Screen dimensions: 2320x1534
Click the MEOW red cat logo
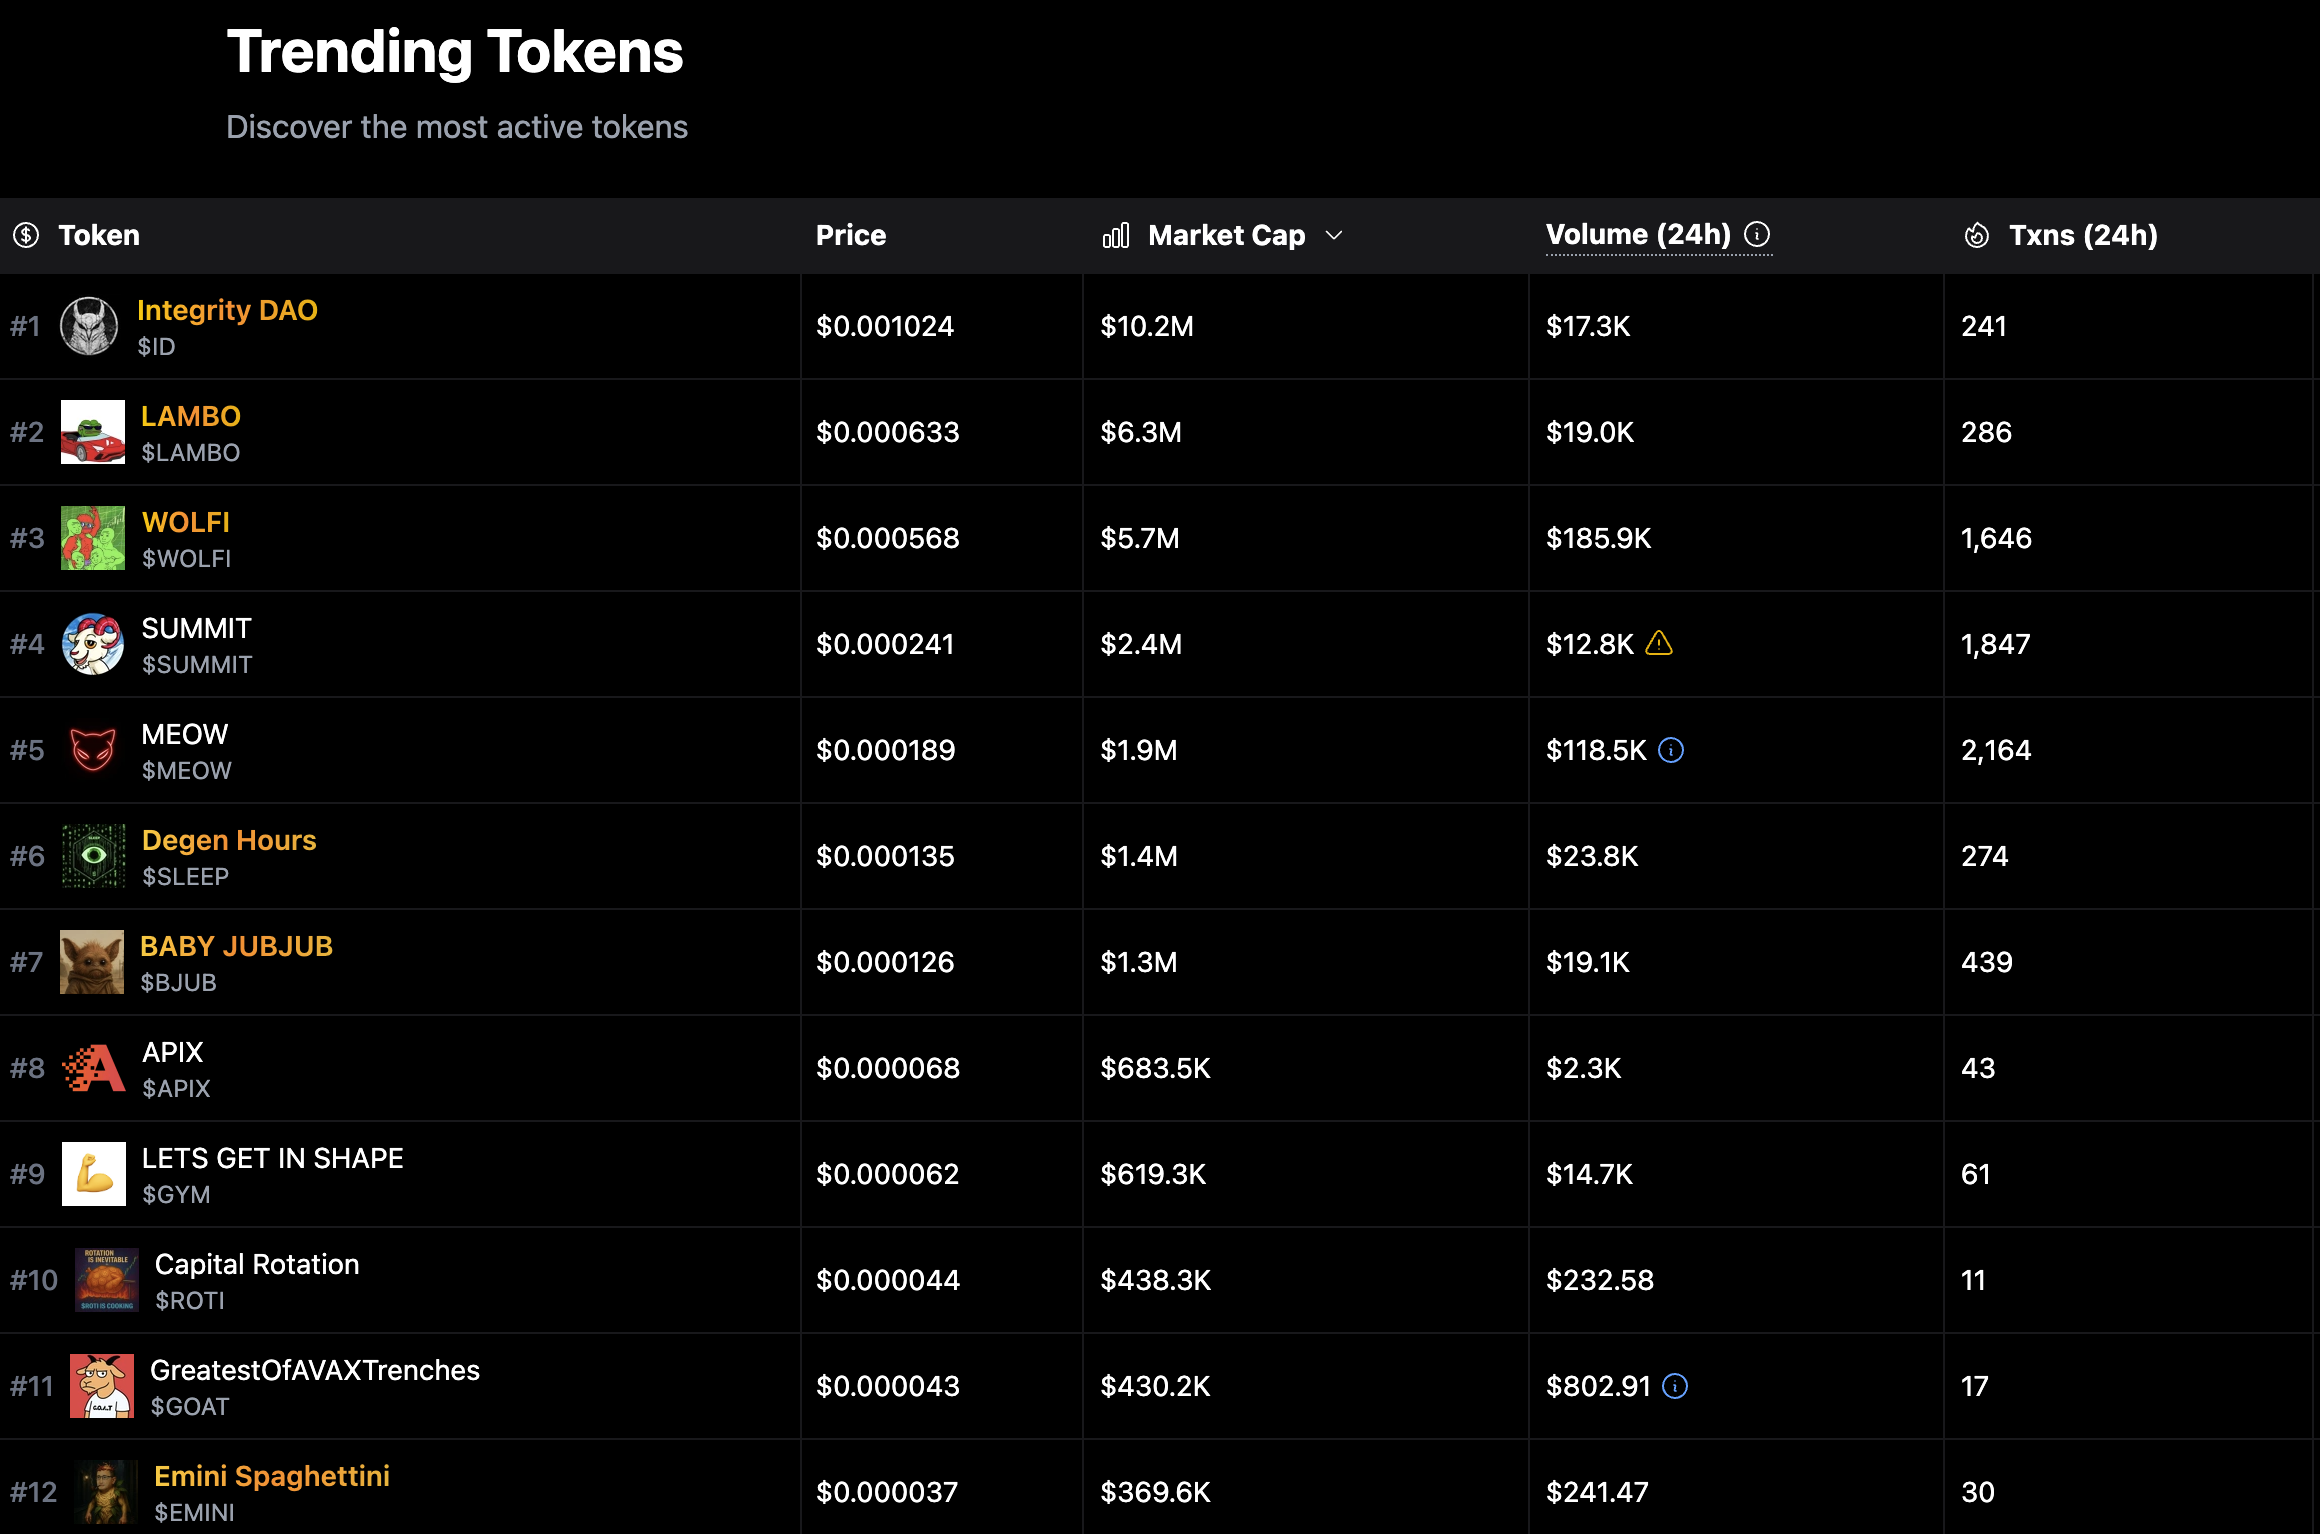pyautogui.click(x=93, y=750)
